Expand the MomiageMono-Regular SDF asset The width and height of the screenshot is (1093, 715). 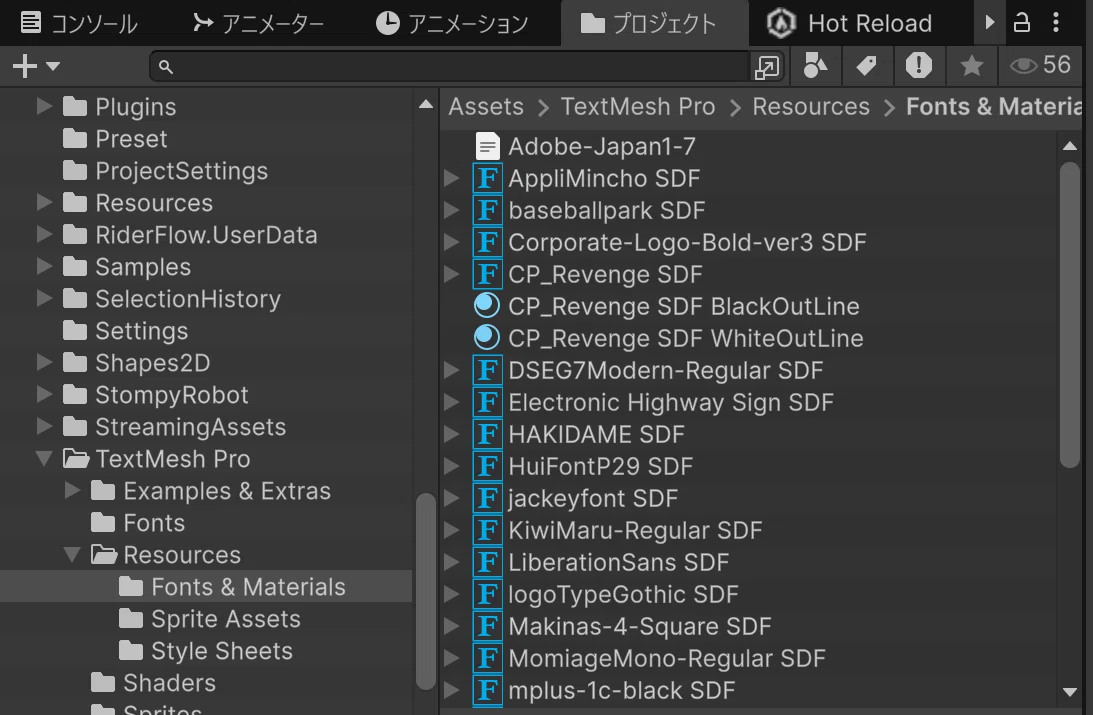pyautogui.click(x=452, y=659)
